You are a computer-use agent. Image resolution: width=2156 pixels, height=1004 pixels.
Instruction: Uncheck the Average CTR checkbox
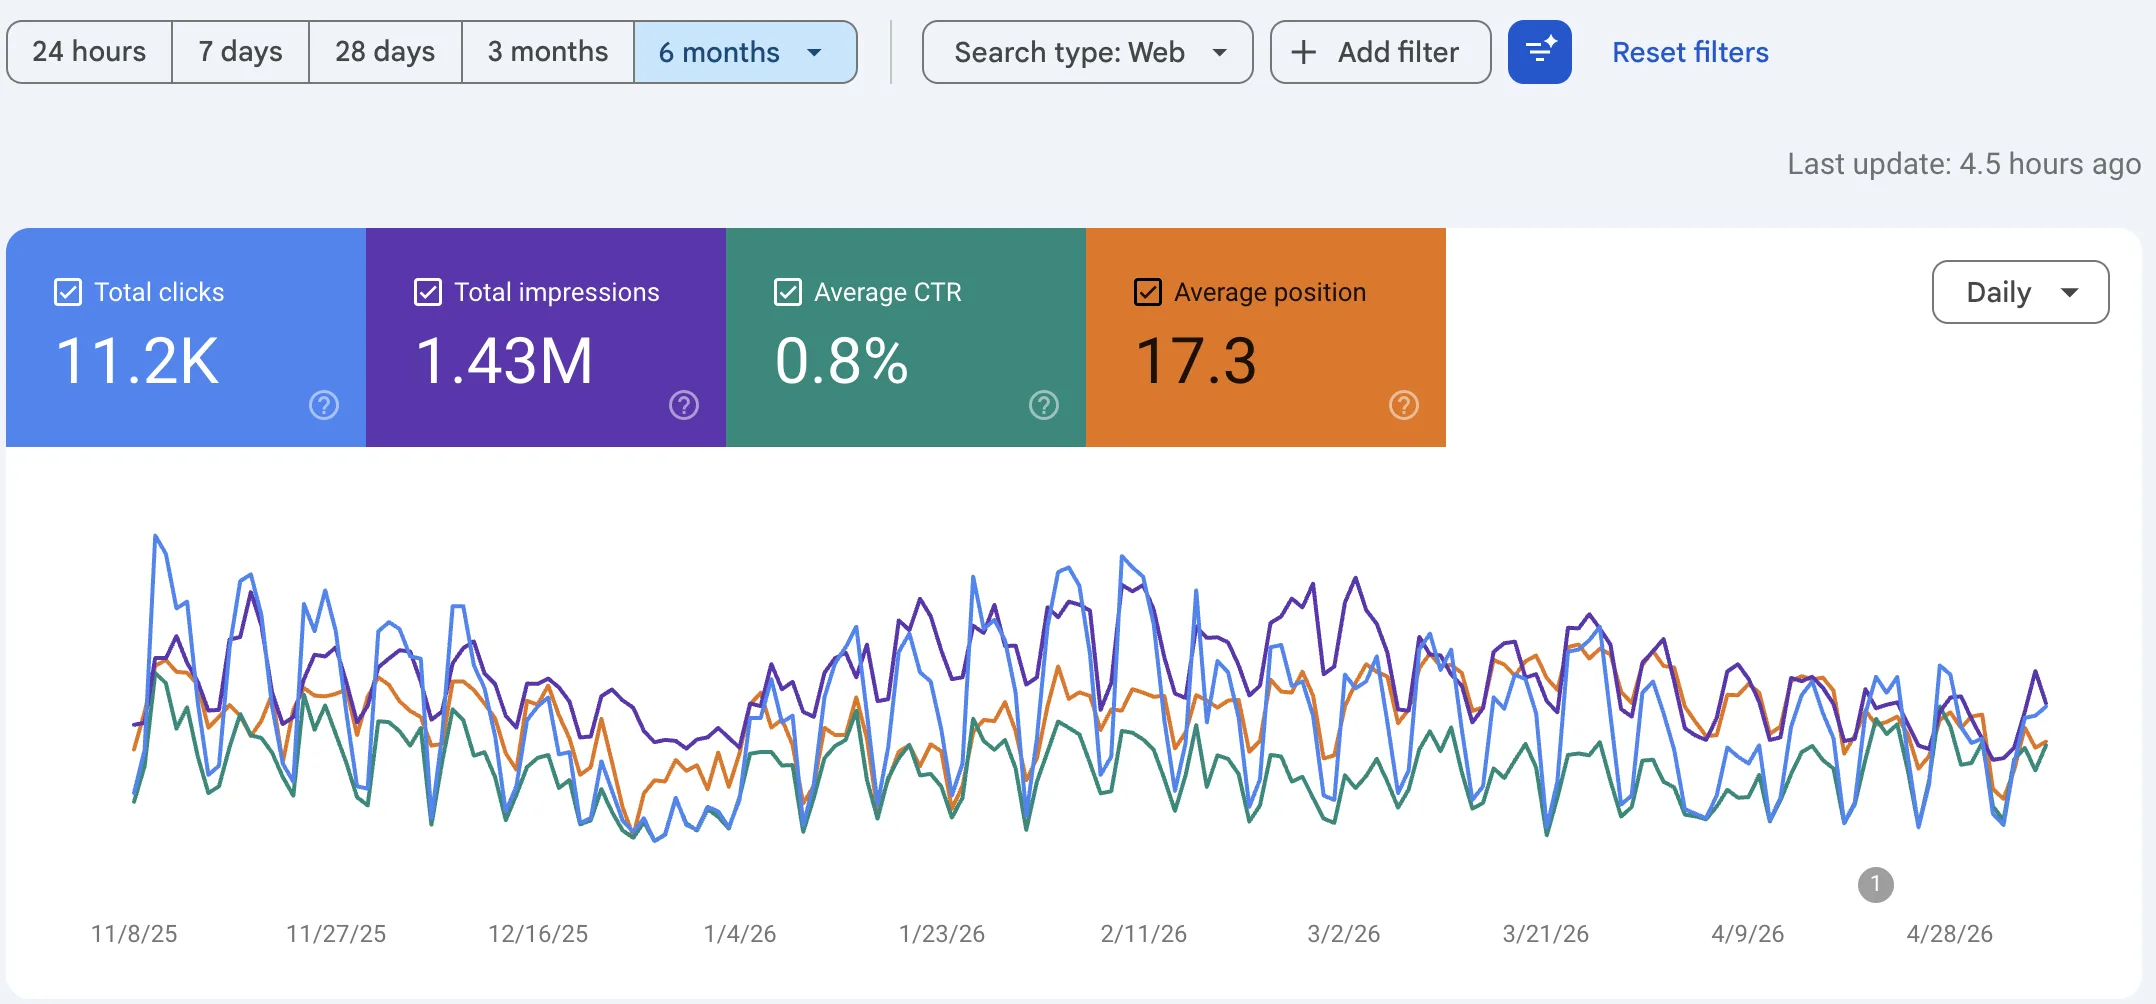pyautogui.click(x=788, y=292)
